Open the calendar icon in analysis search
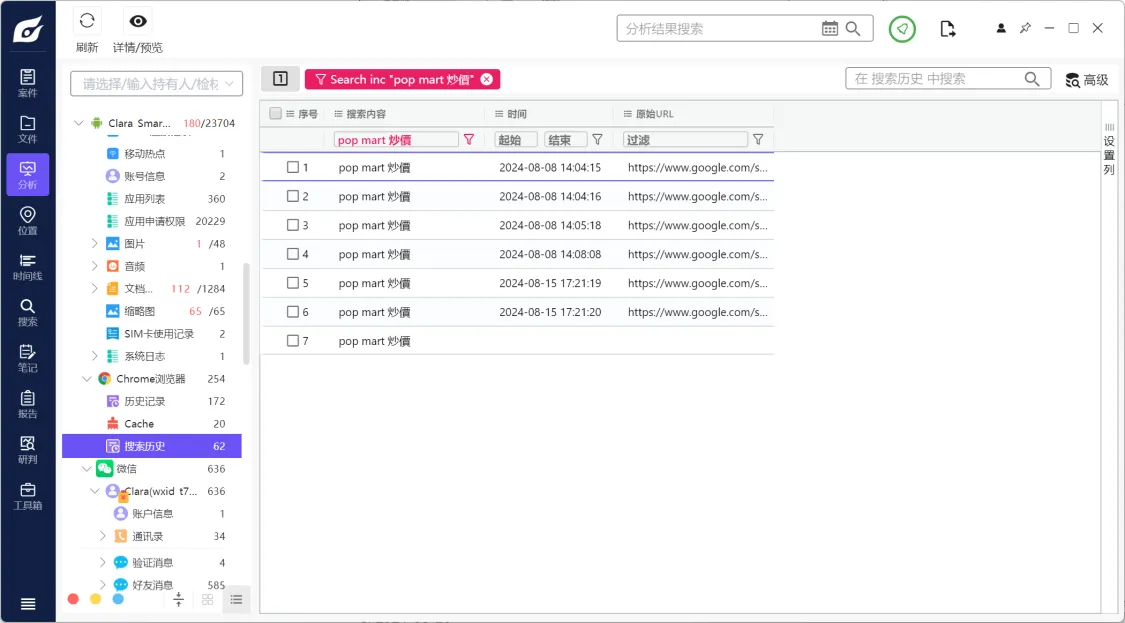 [x=829, y=29]
